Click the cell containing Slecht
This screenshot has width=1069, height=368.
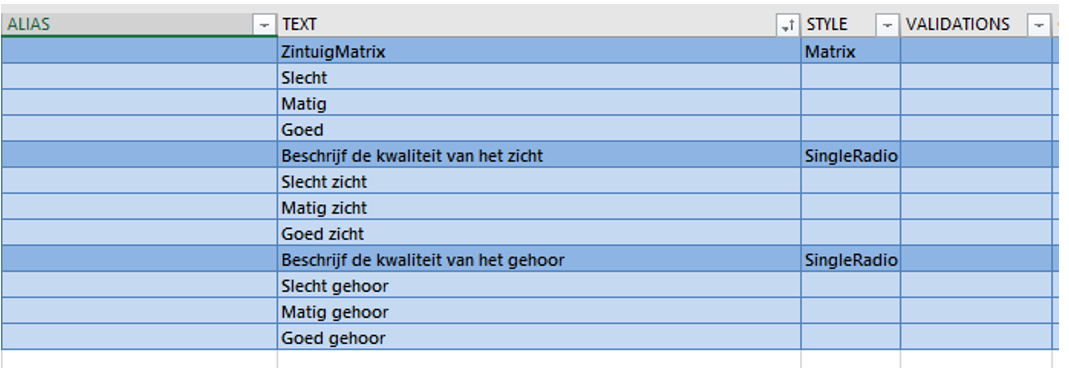(x=539, y=78)
